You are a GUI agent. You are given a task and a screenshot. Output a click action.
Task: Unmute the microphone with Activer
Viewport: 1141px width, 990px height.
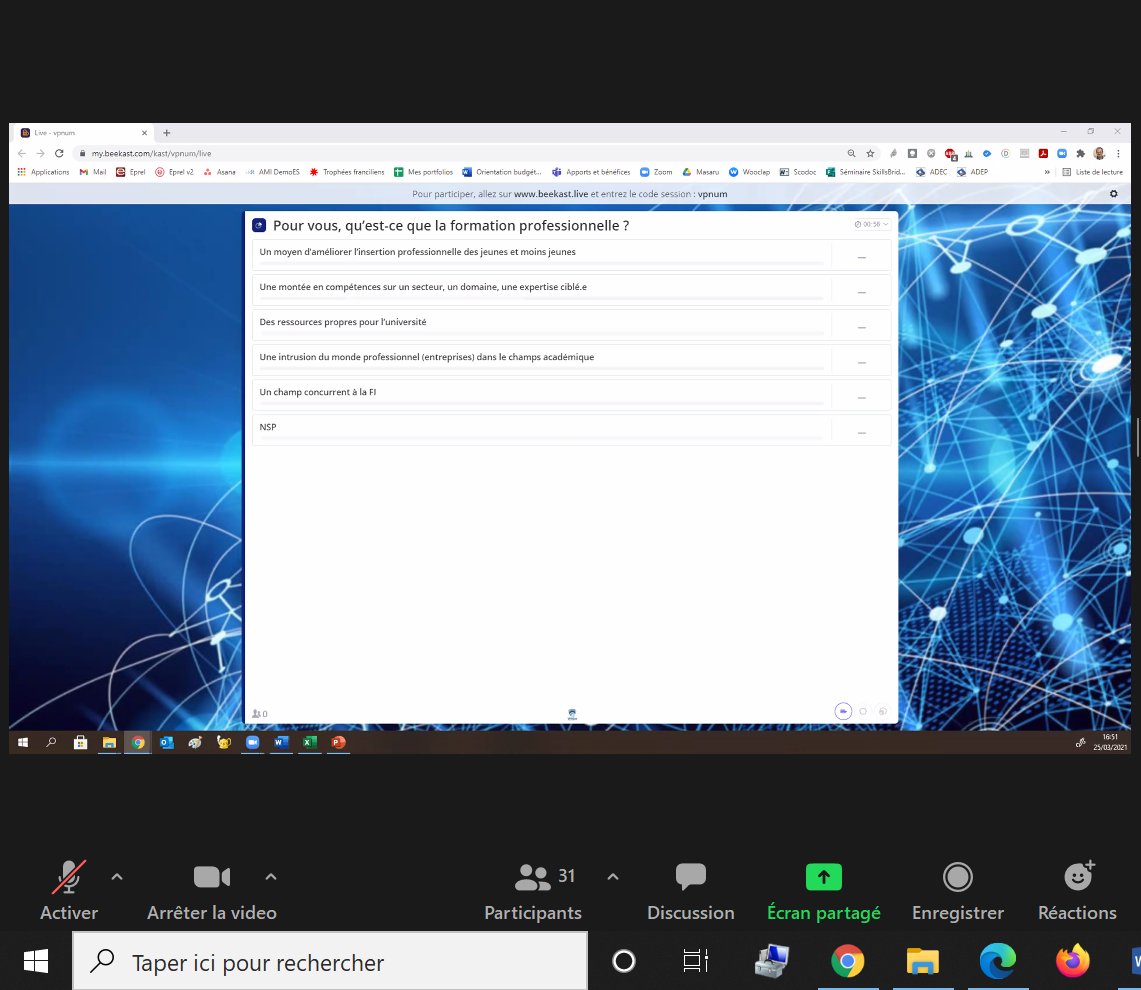click(69, 890)
